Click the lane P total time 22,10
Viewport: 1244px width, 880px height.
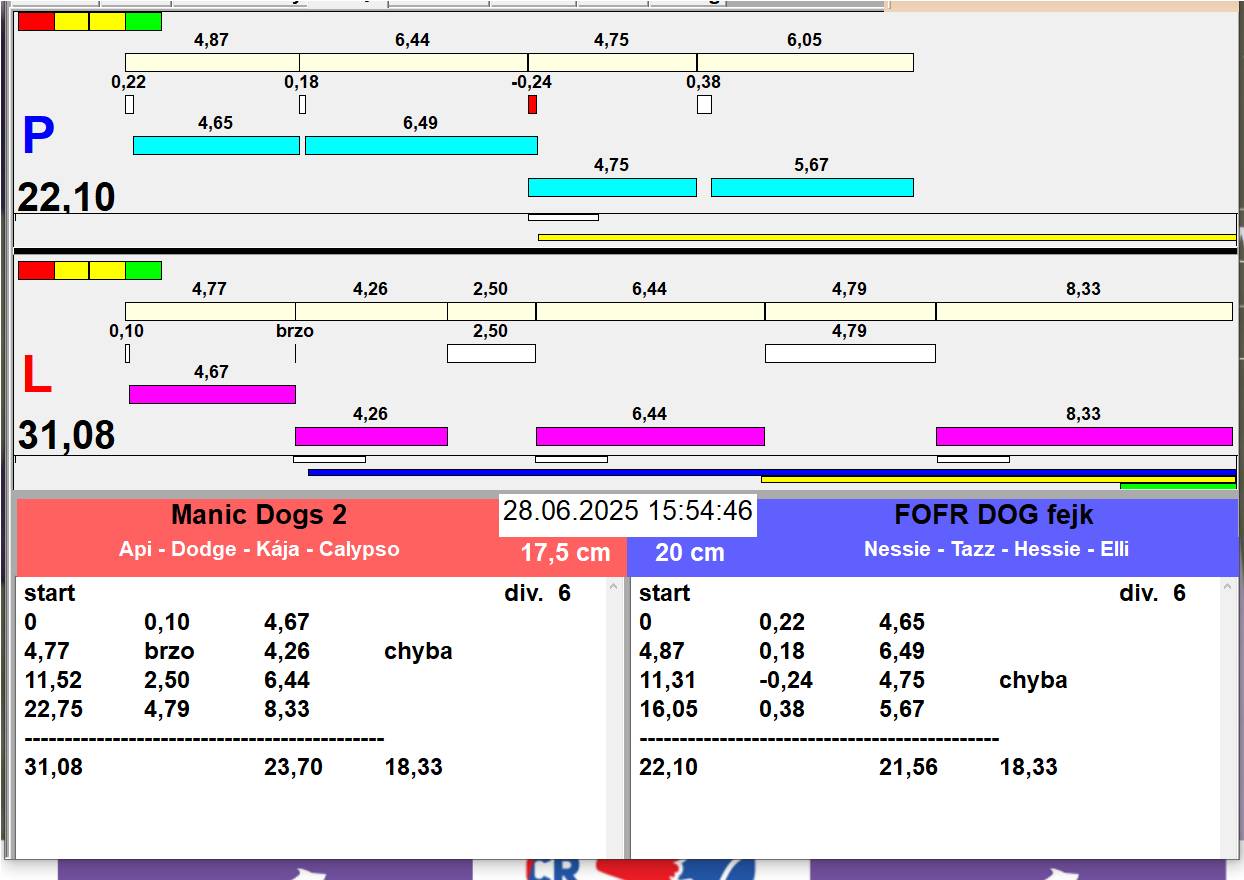tap(66, 196)
